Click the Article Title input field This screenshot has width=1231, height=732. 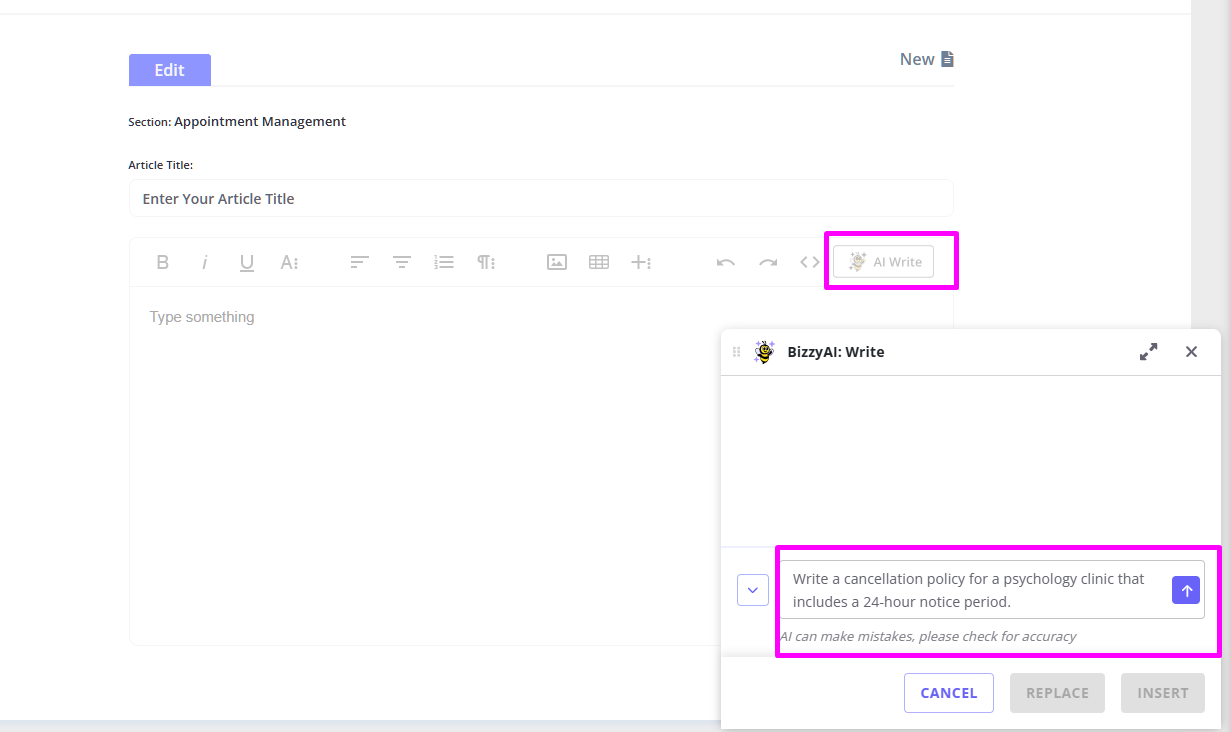pyautogui.click(x=541, y=199)
